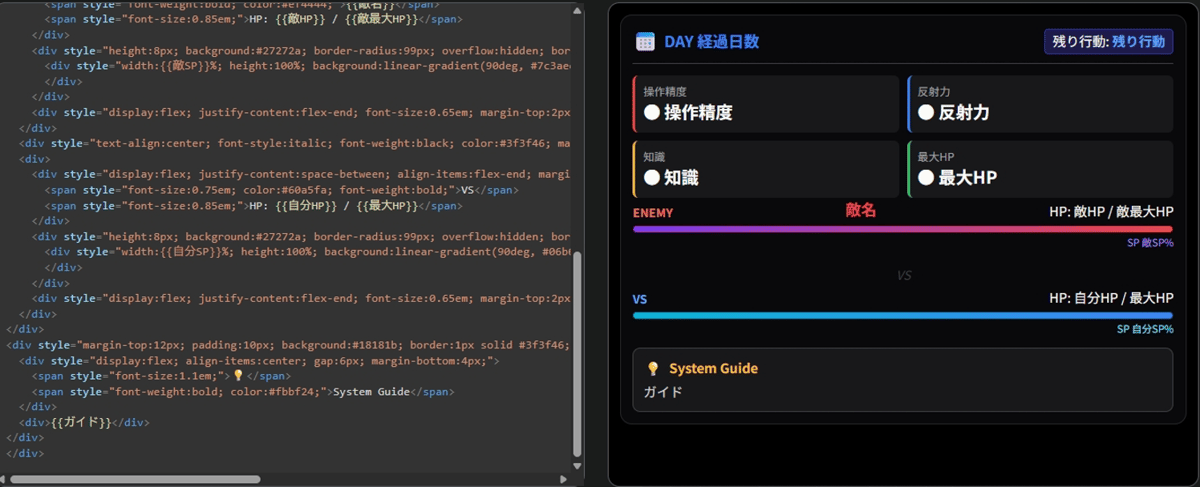Click the 敵名 enemy name text
This screenshot has height=487, width=1200.
point(861,210)
